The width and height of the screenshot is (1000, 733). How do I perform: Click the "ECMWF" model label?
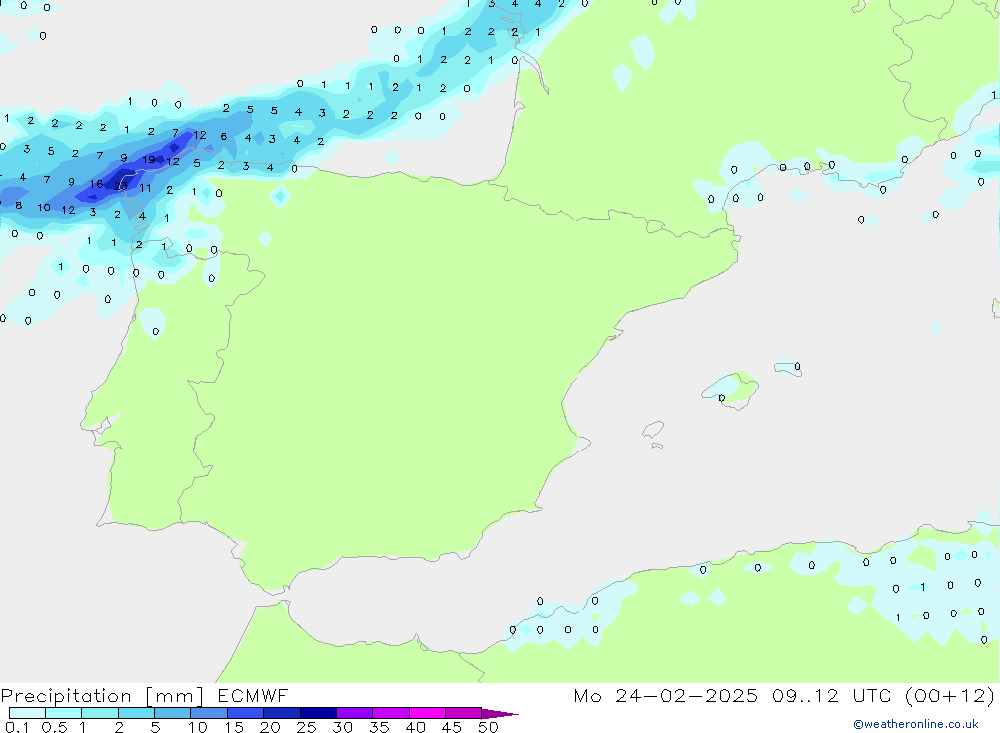click(x=253, y=695)
